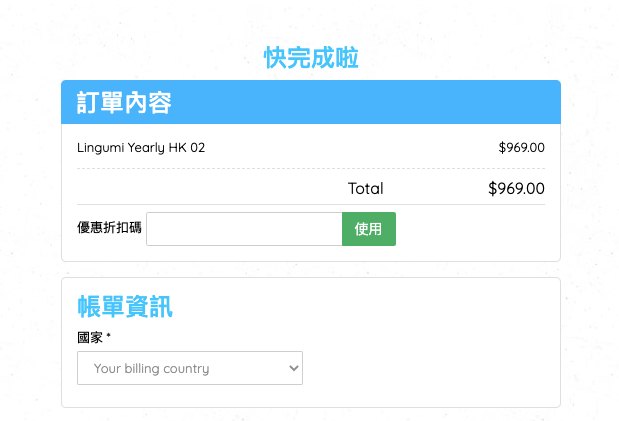Click the total amount $969.00
Viewport: 619px width, 421px height.
coord(516,189)
